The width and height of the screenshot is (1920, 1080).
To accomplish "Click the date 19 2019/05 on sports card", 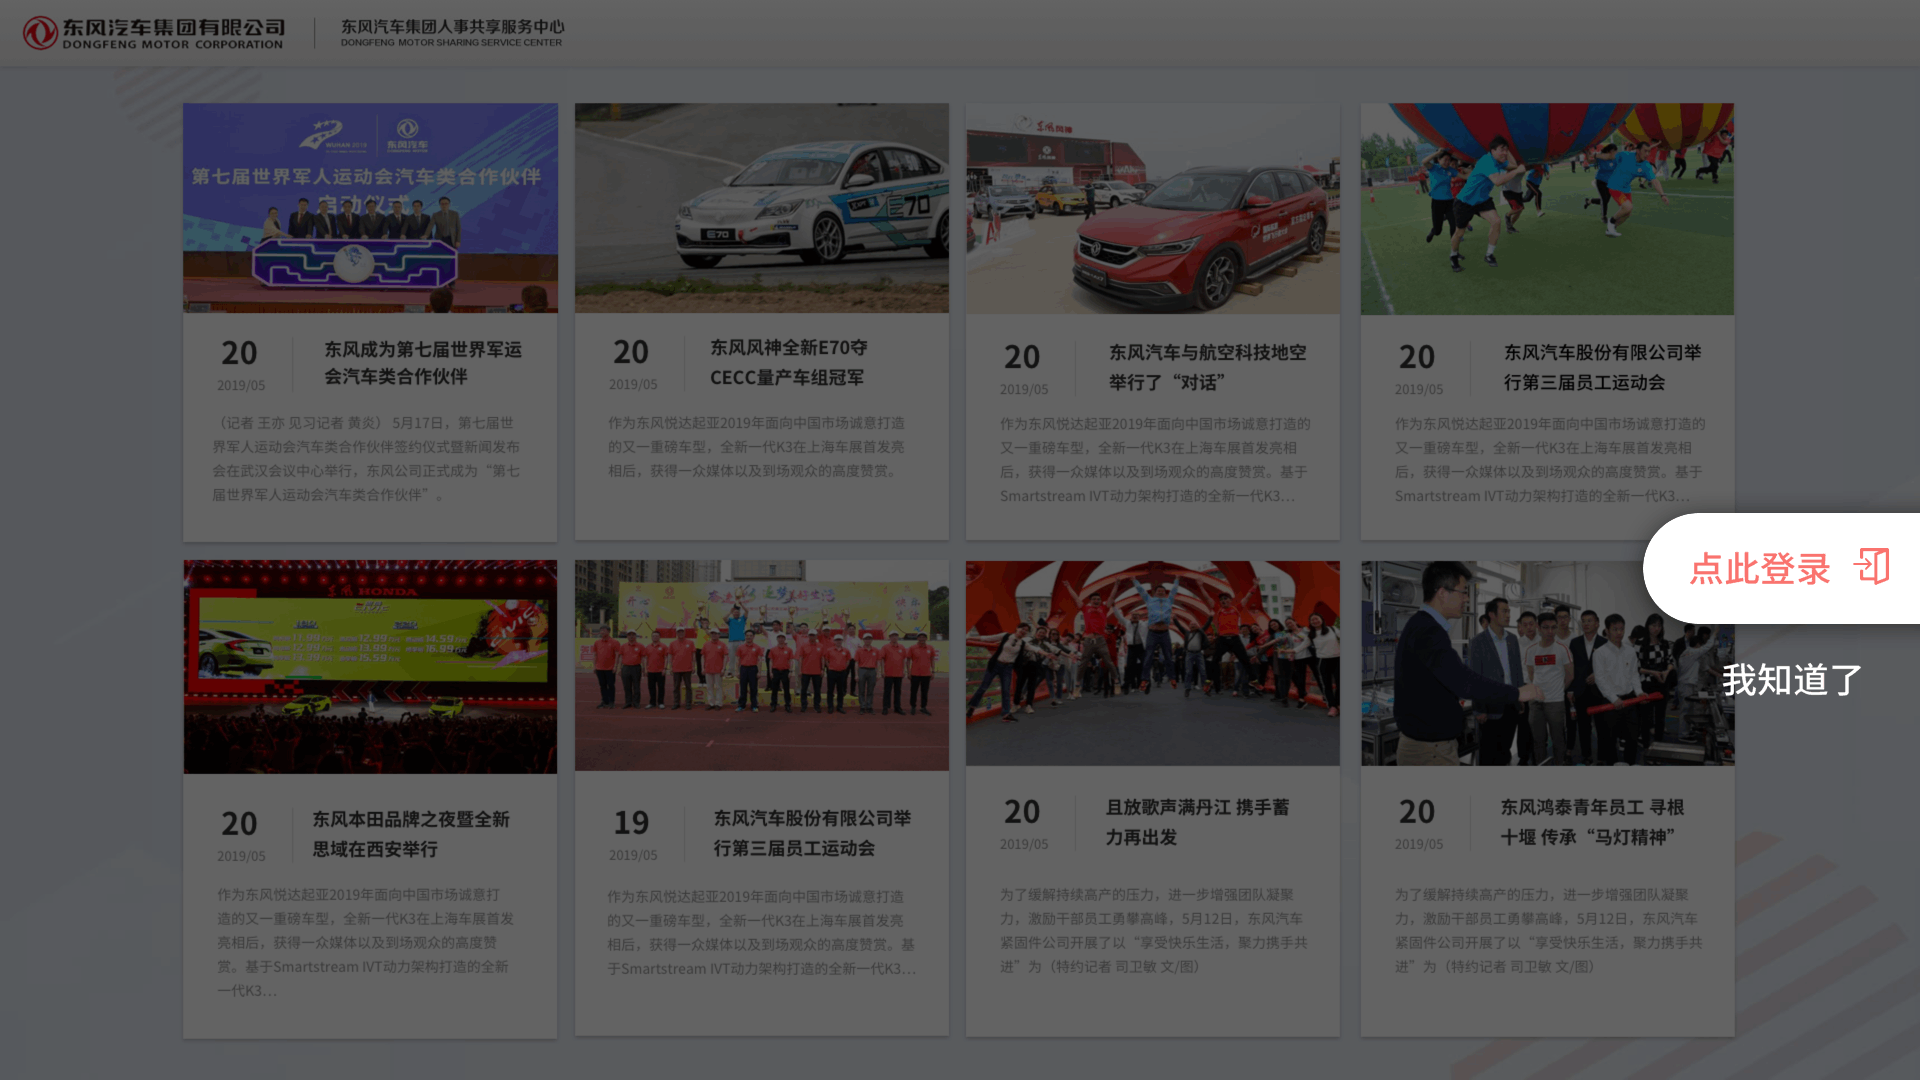I will (633, 835).
